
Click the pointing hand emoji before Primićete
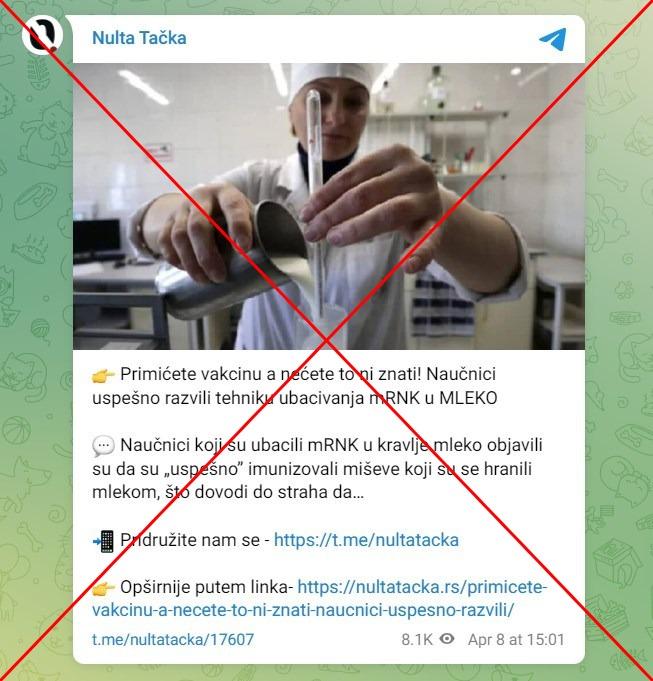103,375
